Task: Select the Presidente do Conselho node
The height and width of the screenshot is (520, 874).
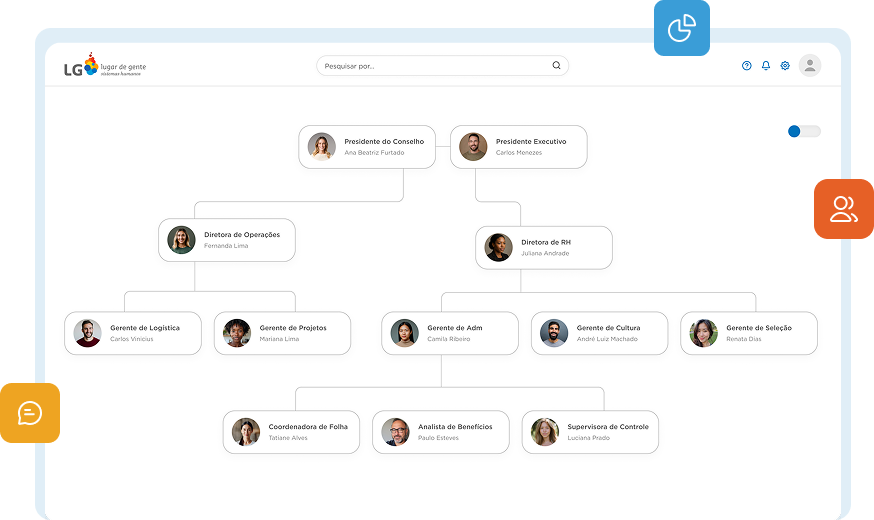Action: (367, 147)
